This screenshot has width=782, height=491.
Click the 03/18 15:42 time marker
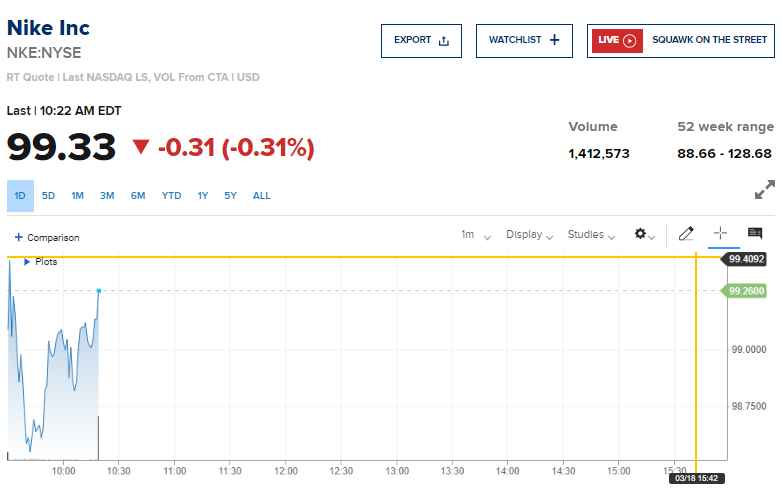pos(695,478)
